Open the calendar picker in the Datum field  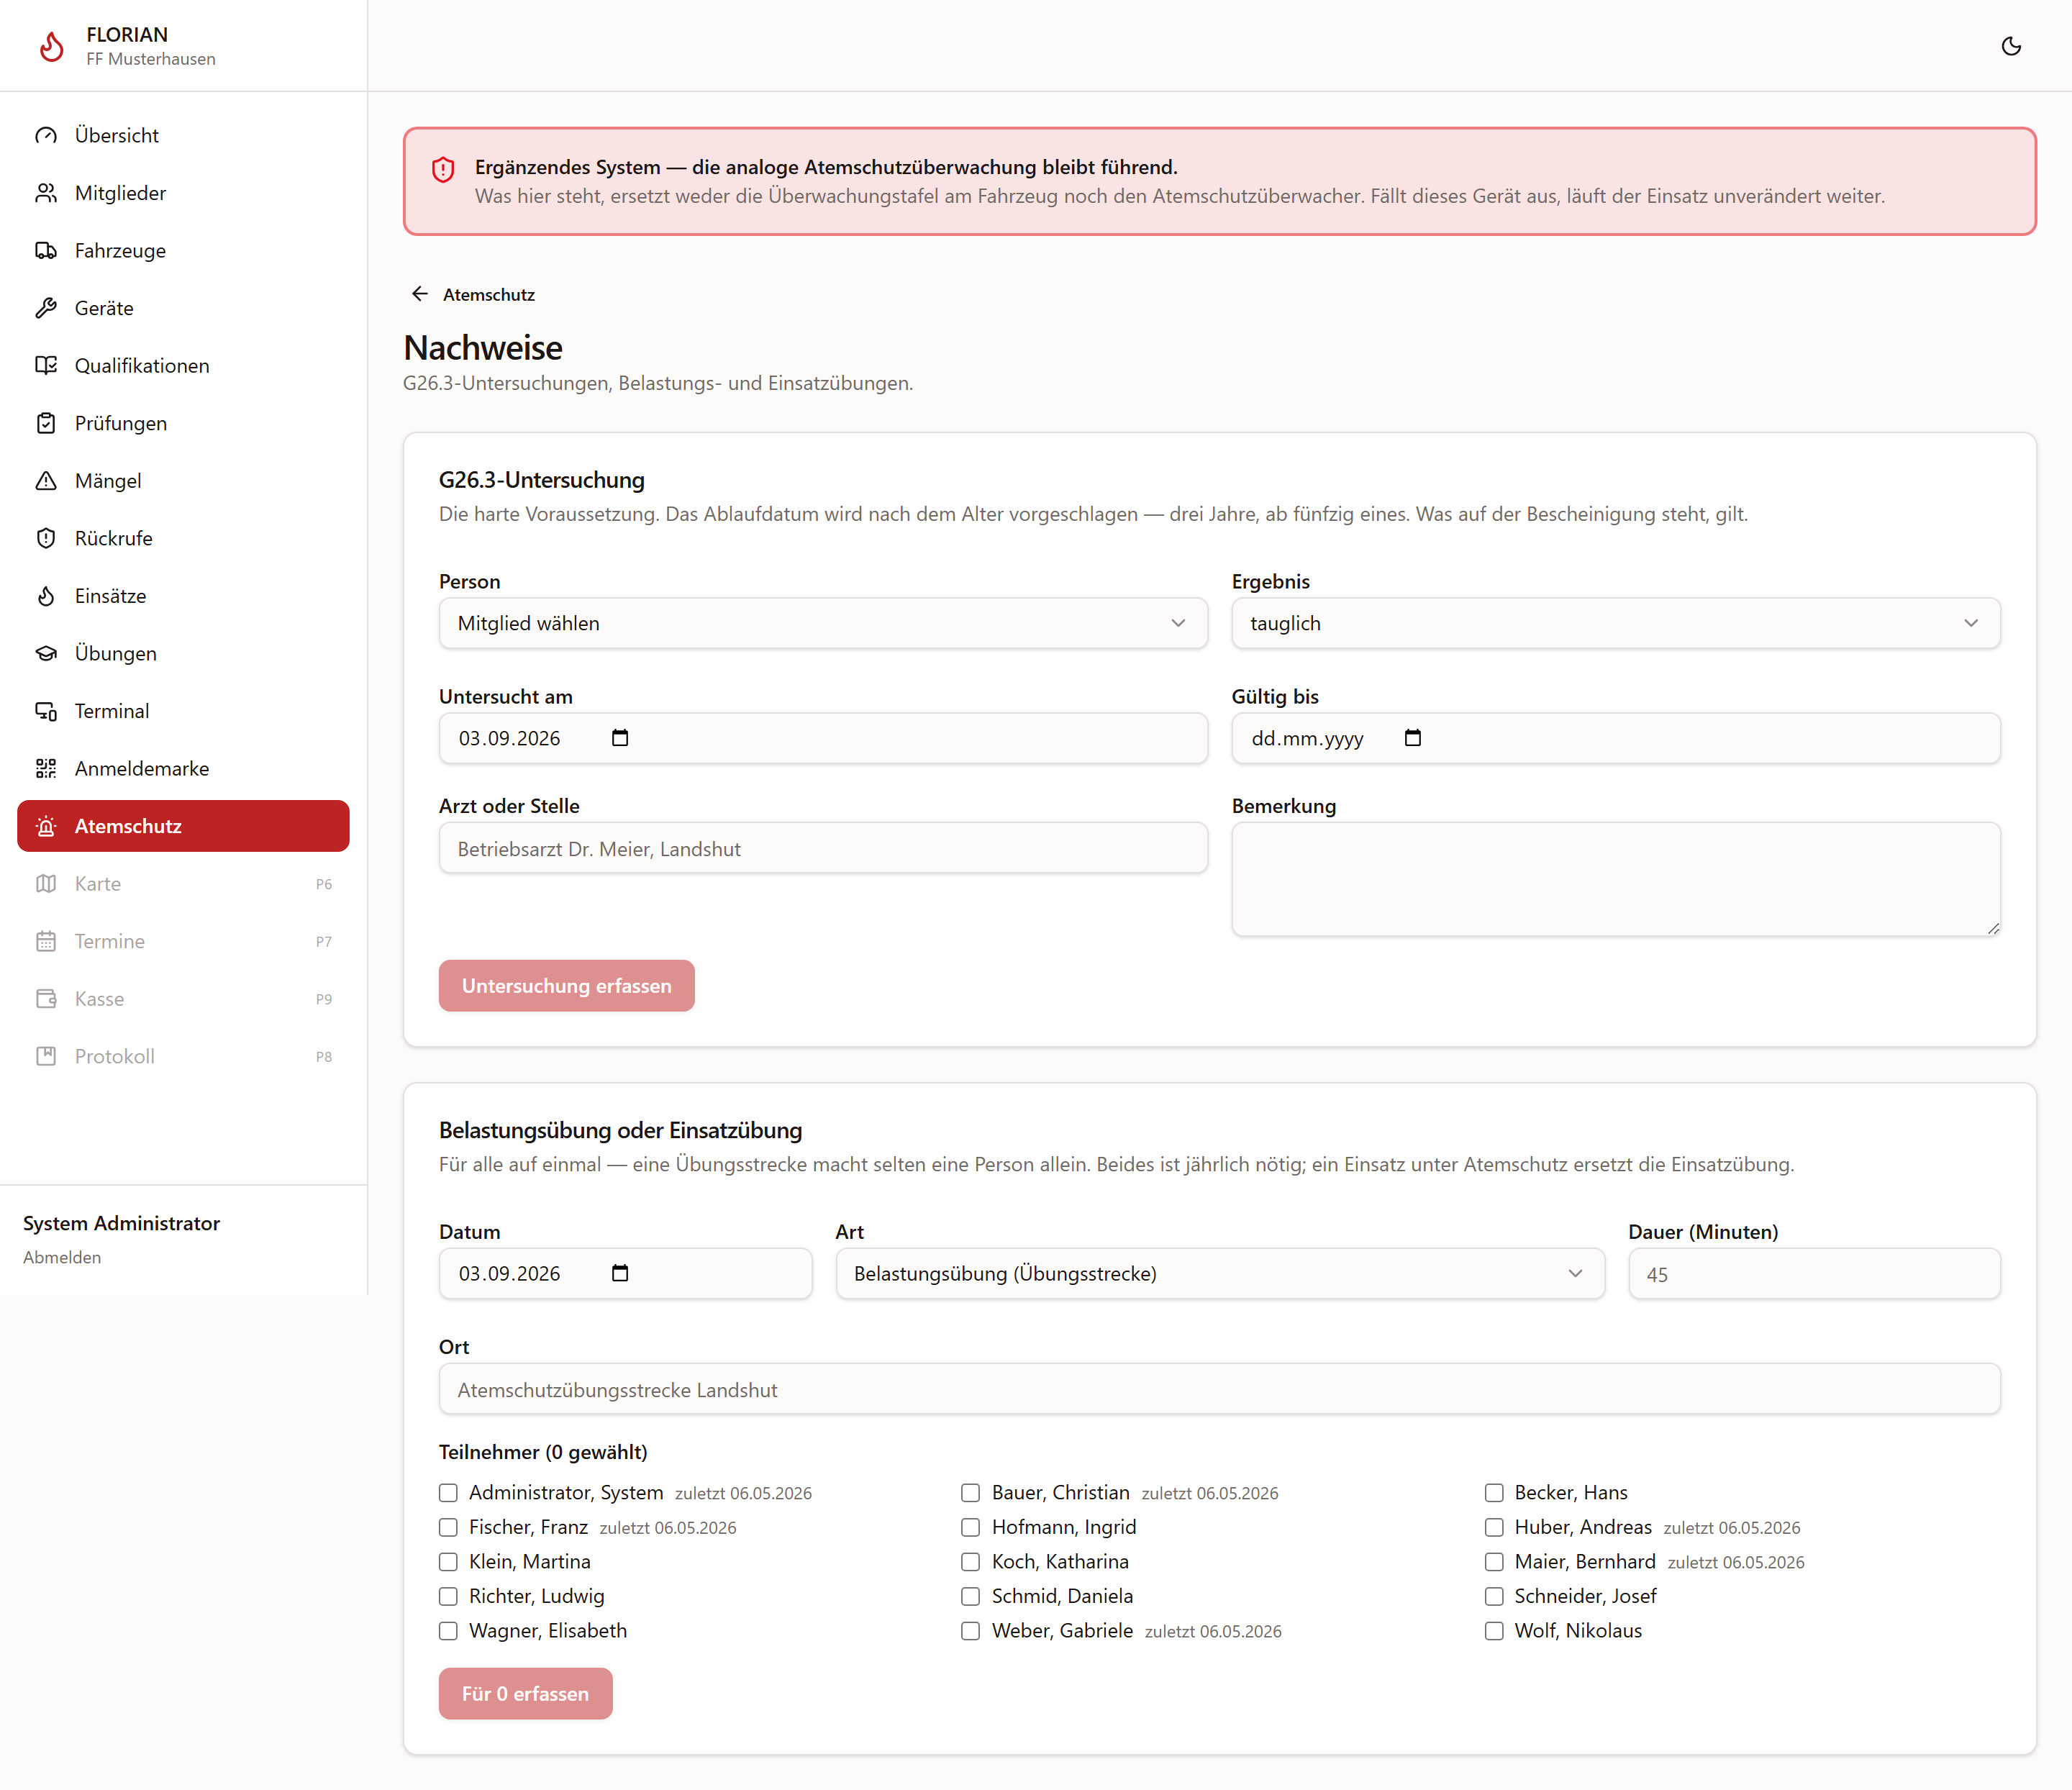(620, 1273)
